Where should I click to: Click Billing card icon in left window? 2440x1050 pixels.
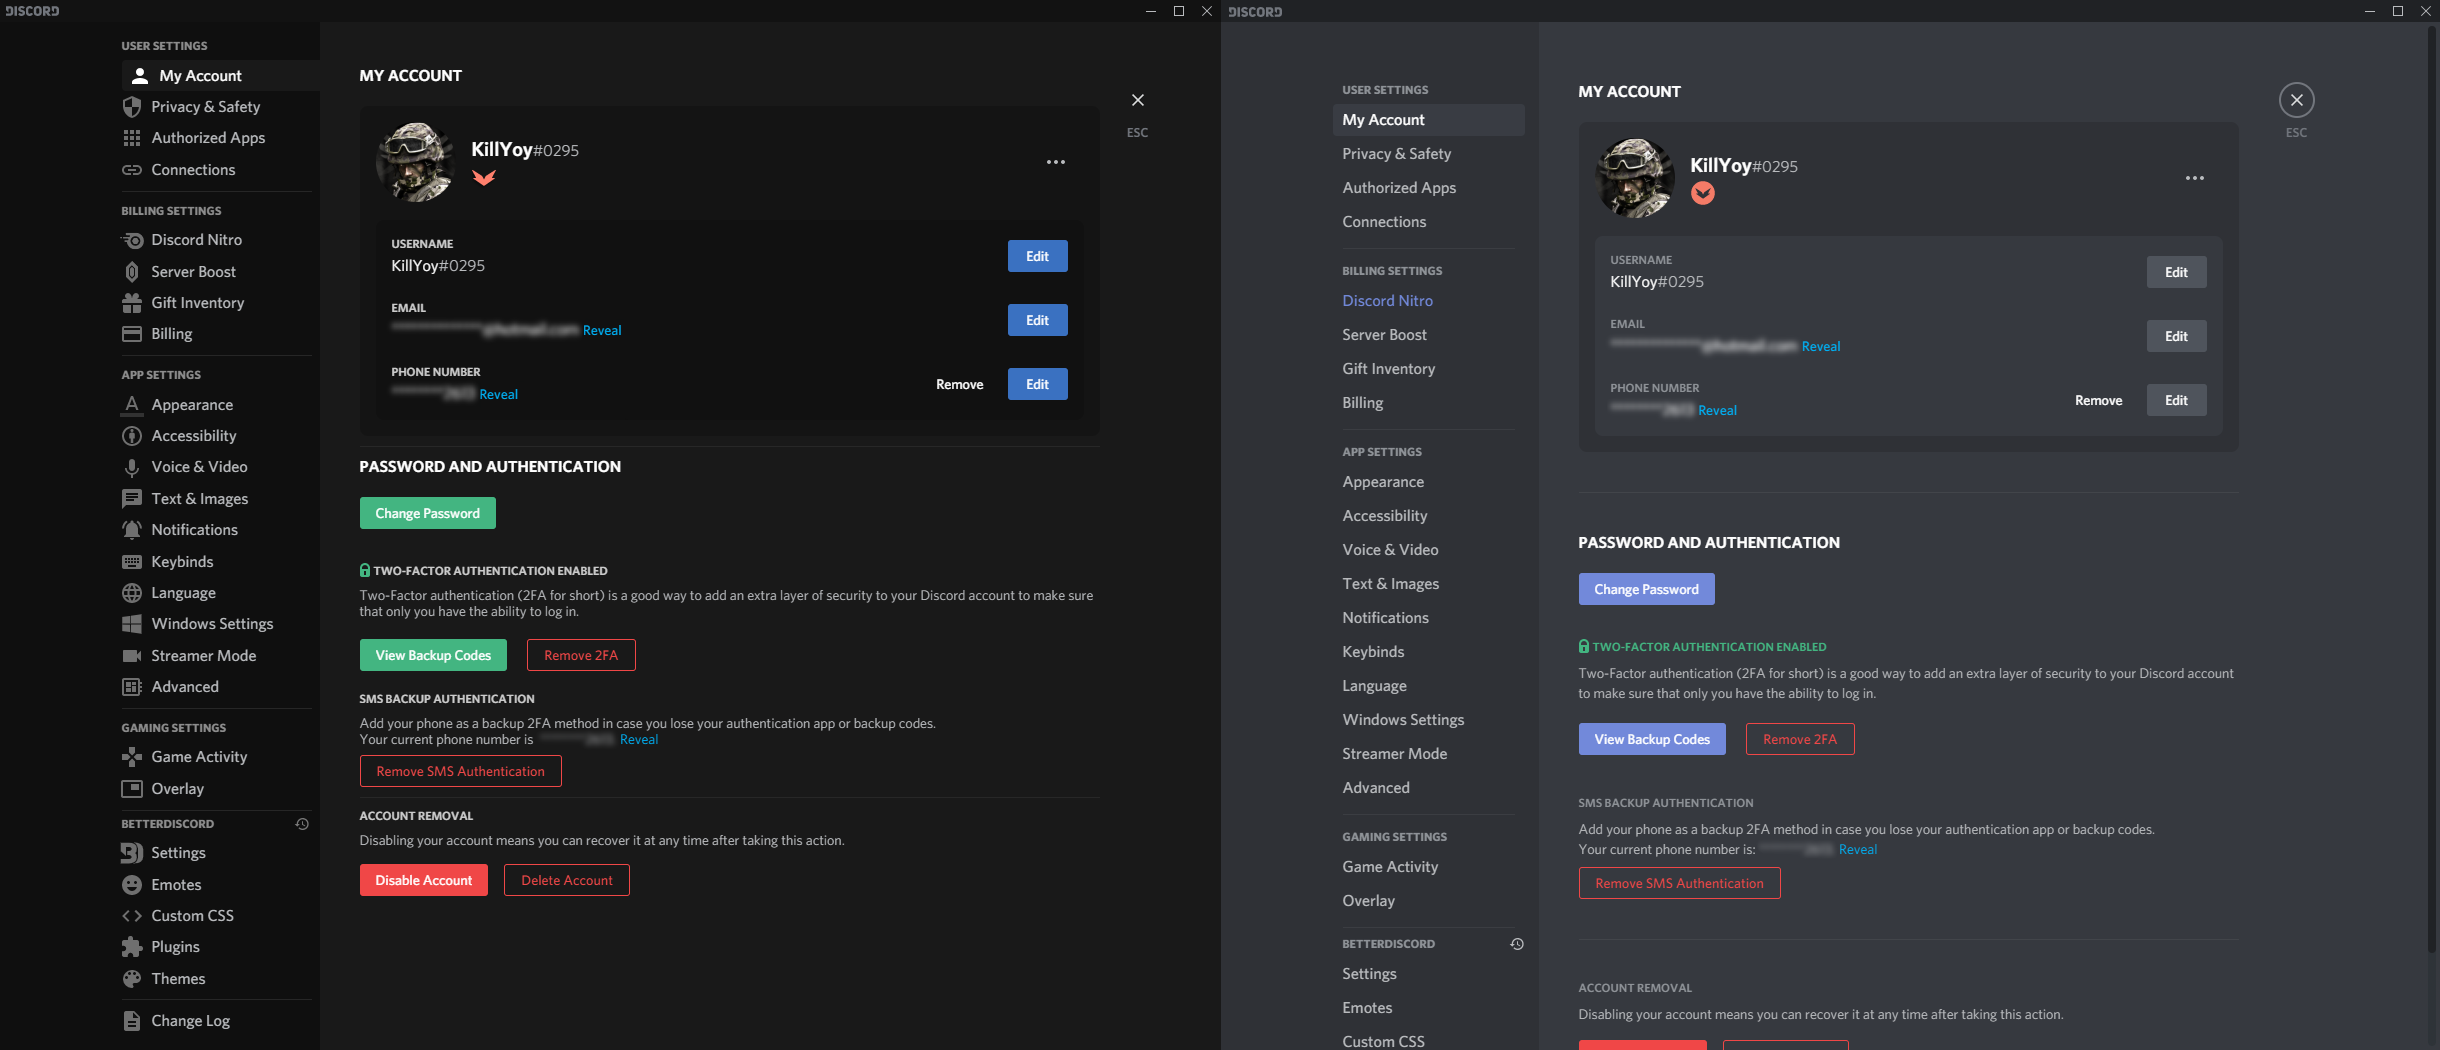click(132, 334)
